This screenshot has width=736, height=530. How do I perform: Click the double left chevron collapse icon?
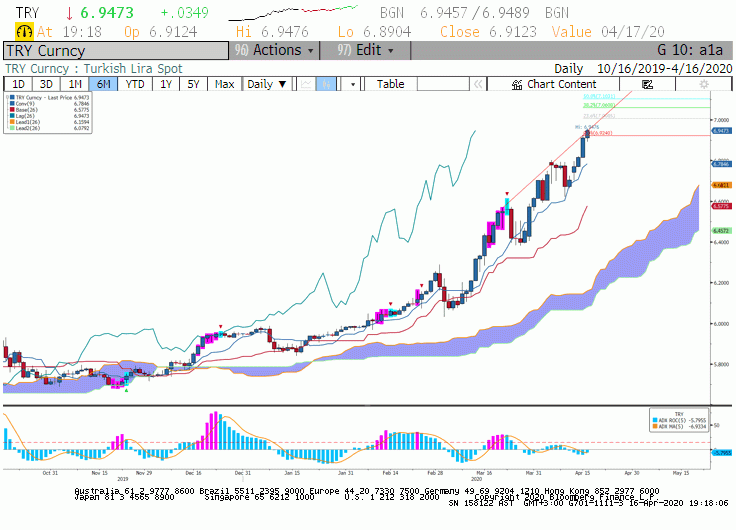click(x=478, y=84)
